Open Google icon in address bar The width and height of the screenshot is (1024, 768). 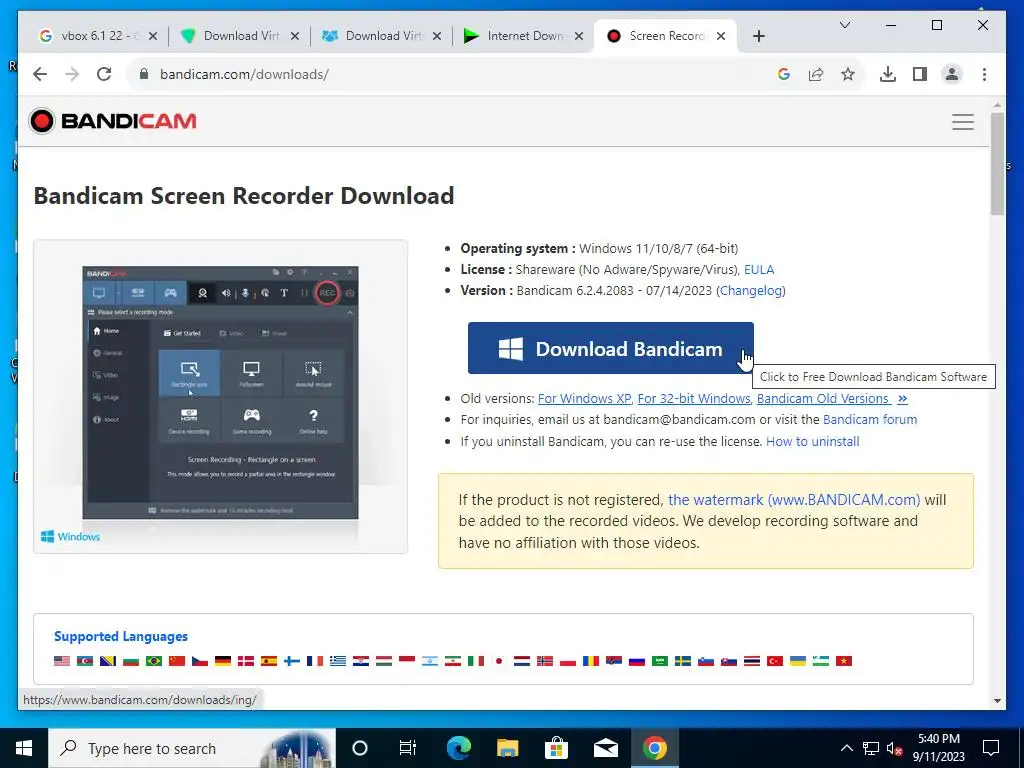[x=784, y=74]
